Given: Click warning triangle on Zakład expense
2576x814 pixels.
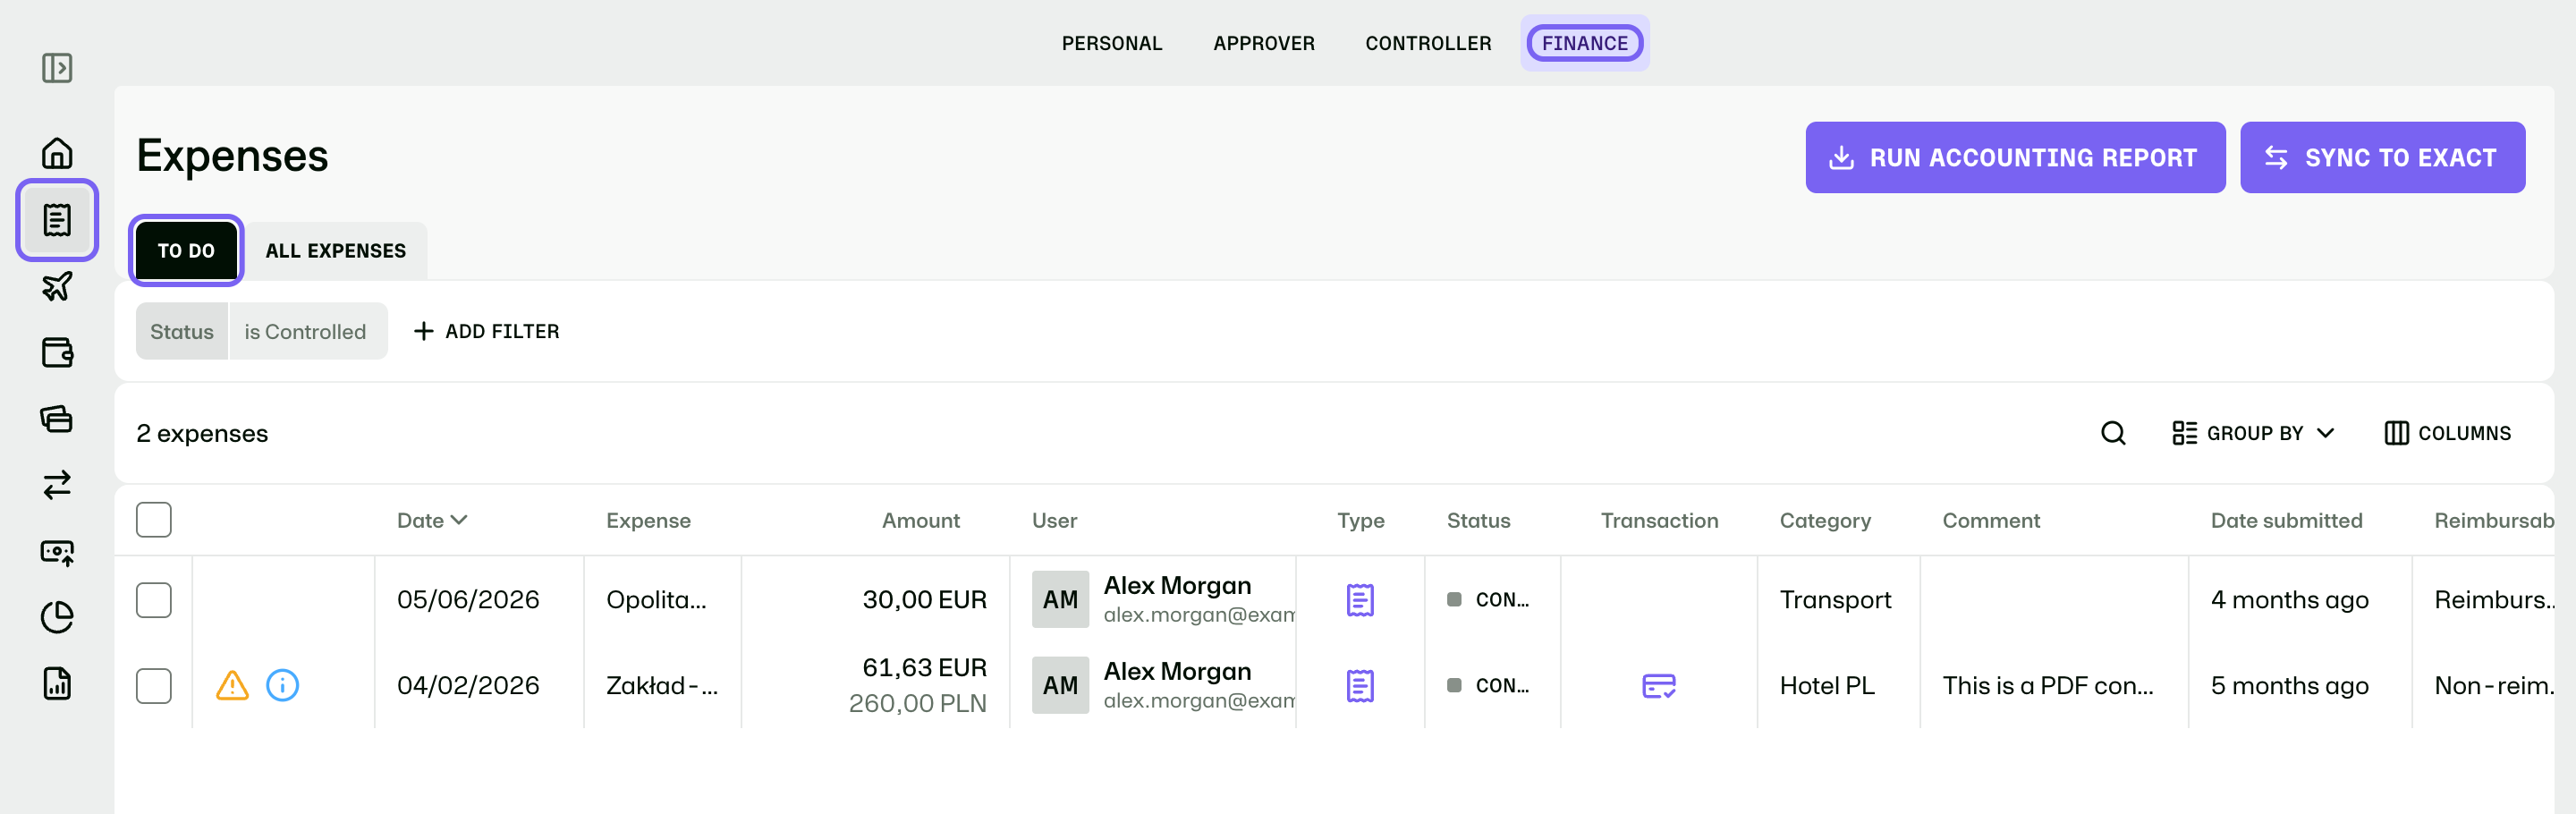Looking at the screenshot, I should [x=232, y=686].
